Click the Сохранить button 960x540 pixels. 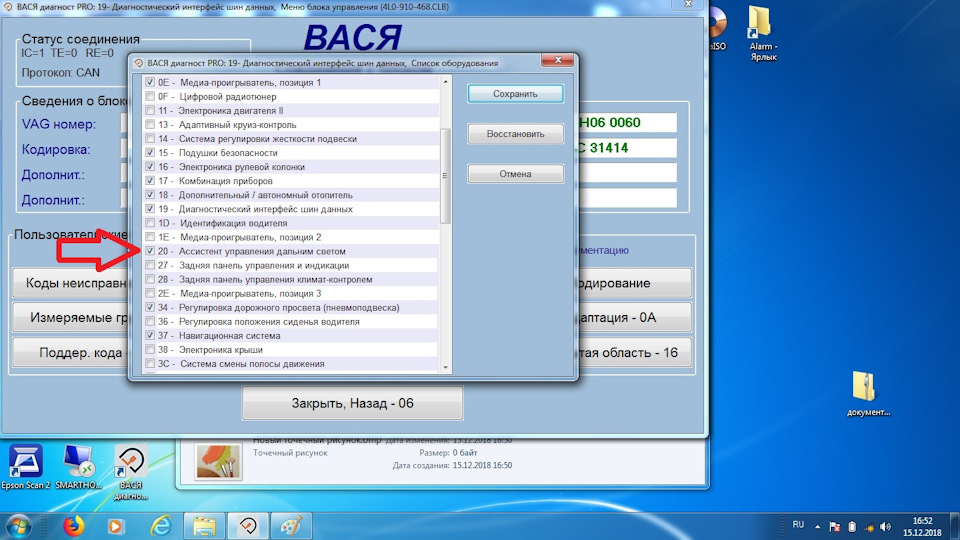tap(516, 94)
